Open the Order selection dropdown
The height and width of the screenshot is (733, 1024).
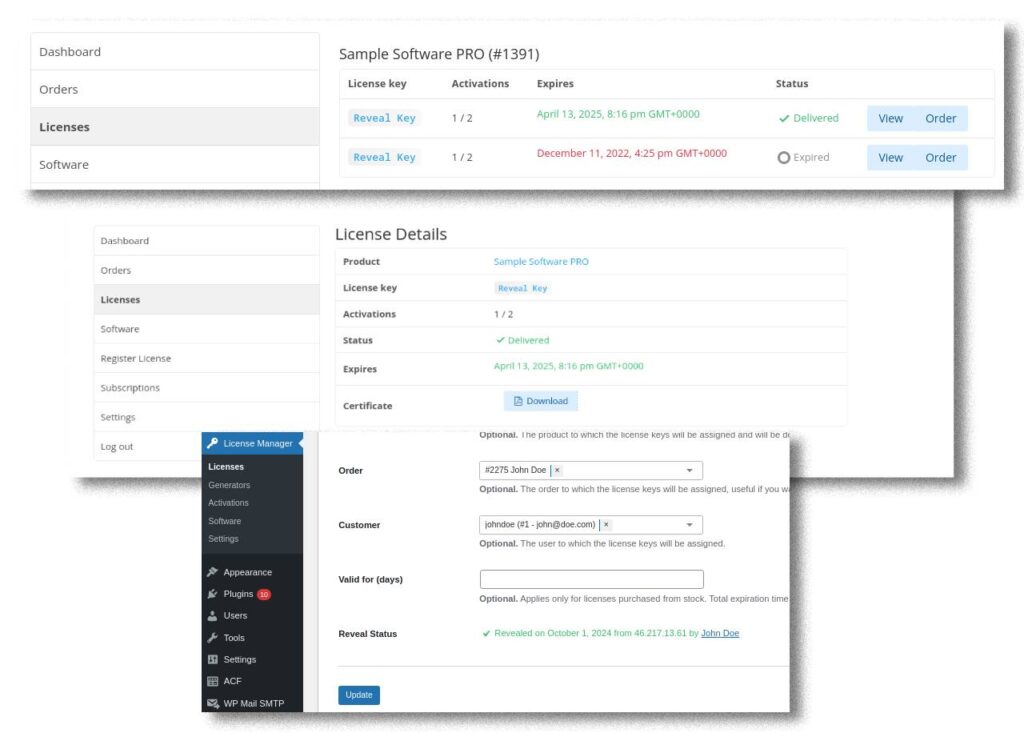(x=690, y=470)
